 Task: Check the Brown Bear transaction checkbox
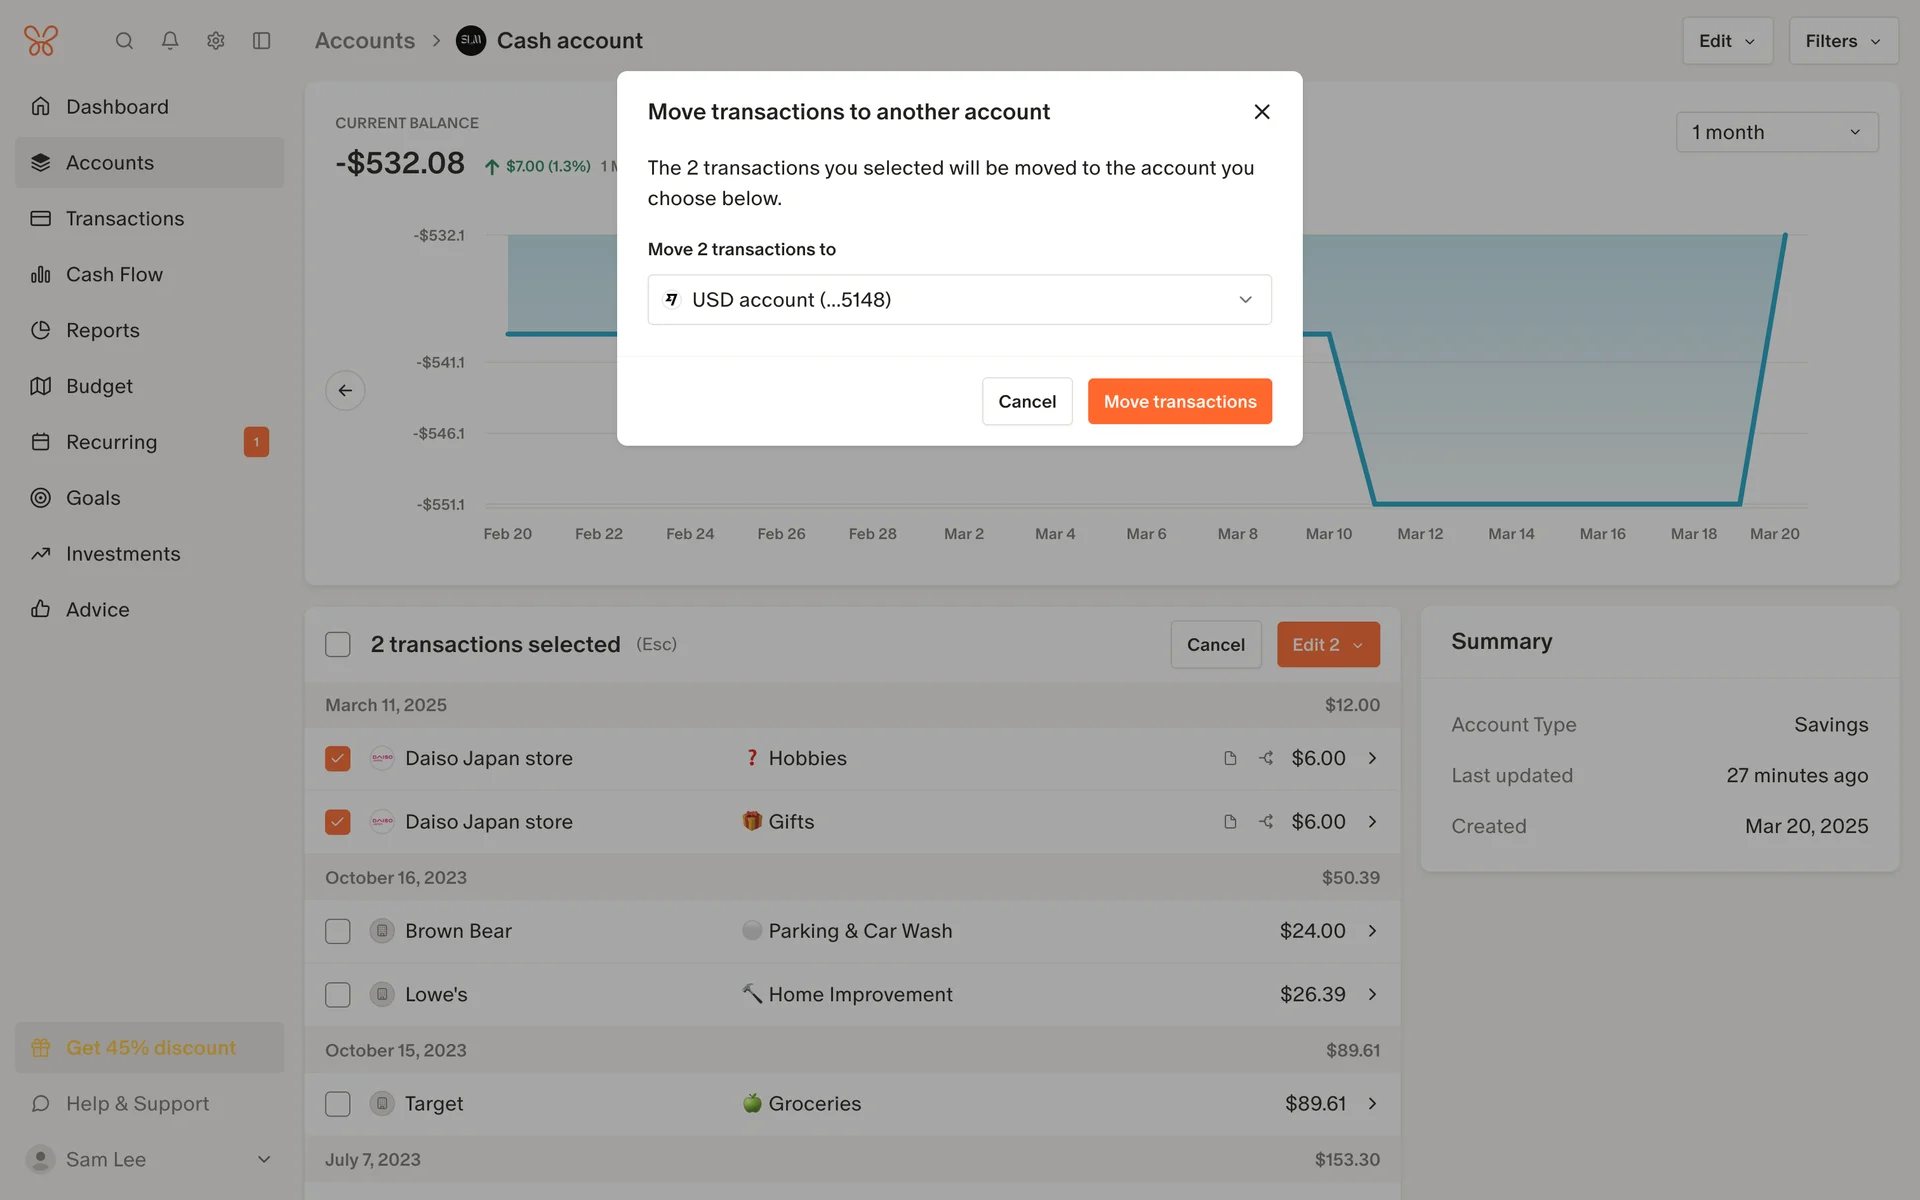pos(338,931)
